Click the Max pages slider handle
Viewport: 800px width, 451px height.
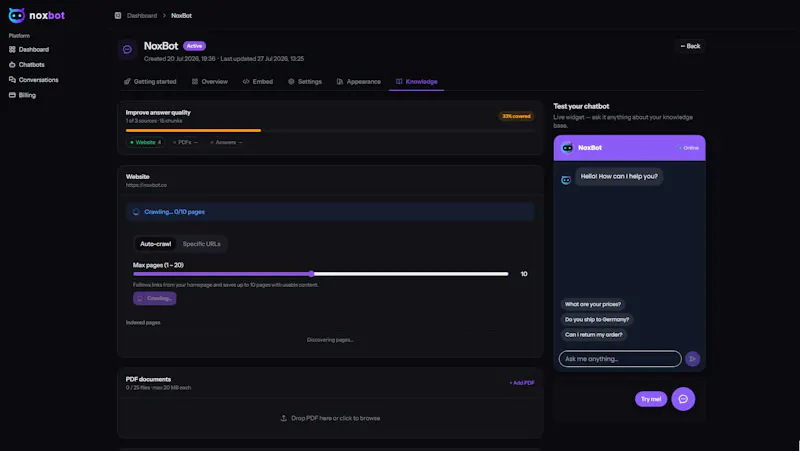(311, 274)
